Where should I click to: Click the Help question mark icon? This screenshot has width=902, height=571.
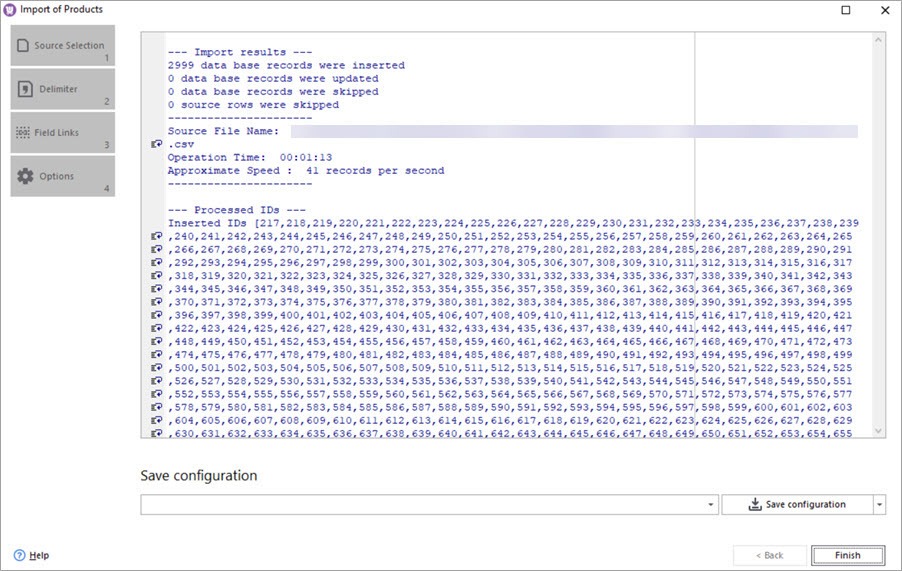[x=19, y=555]
